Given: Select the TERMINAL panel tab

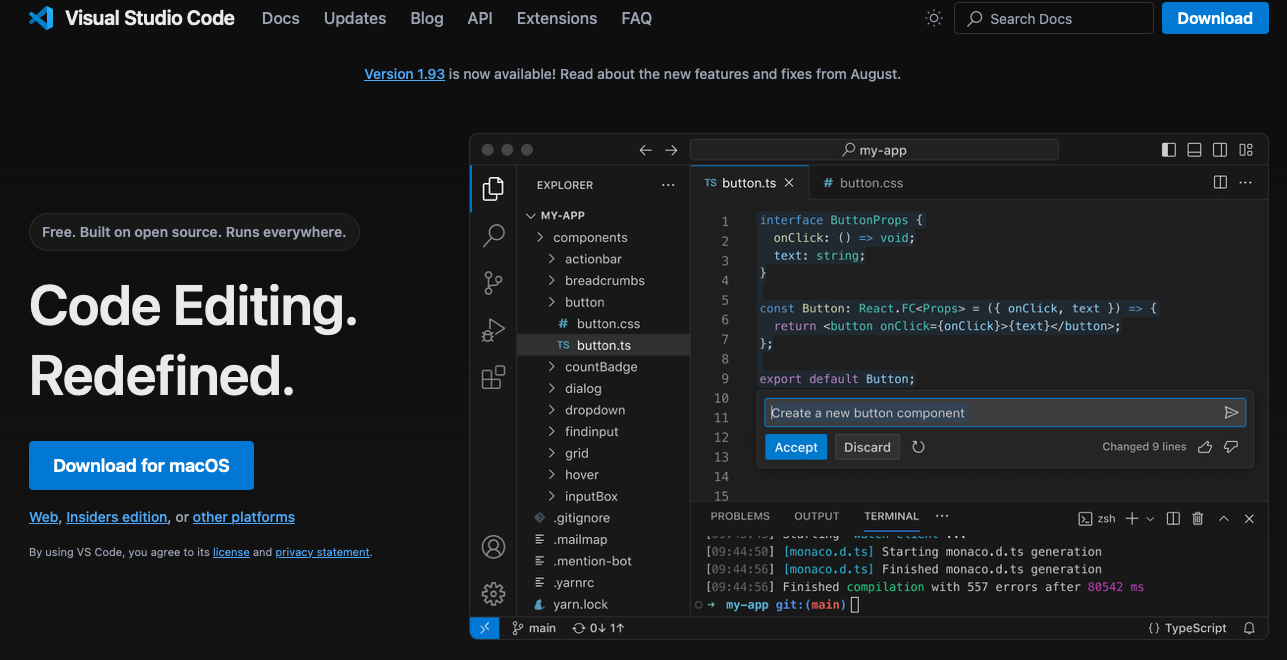Looking at the screenshot, I should pos(891,516).
